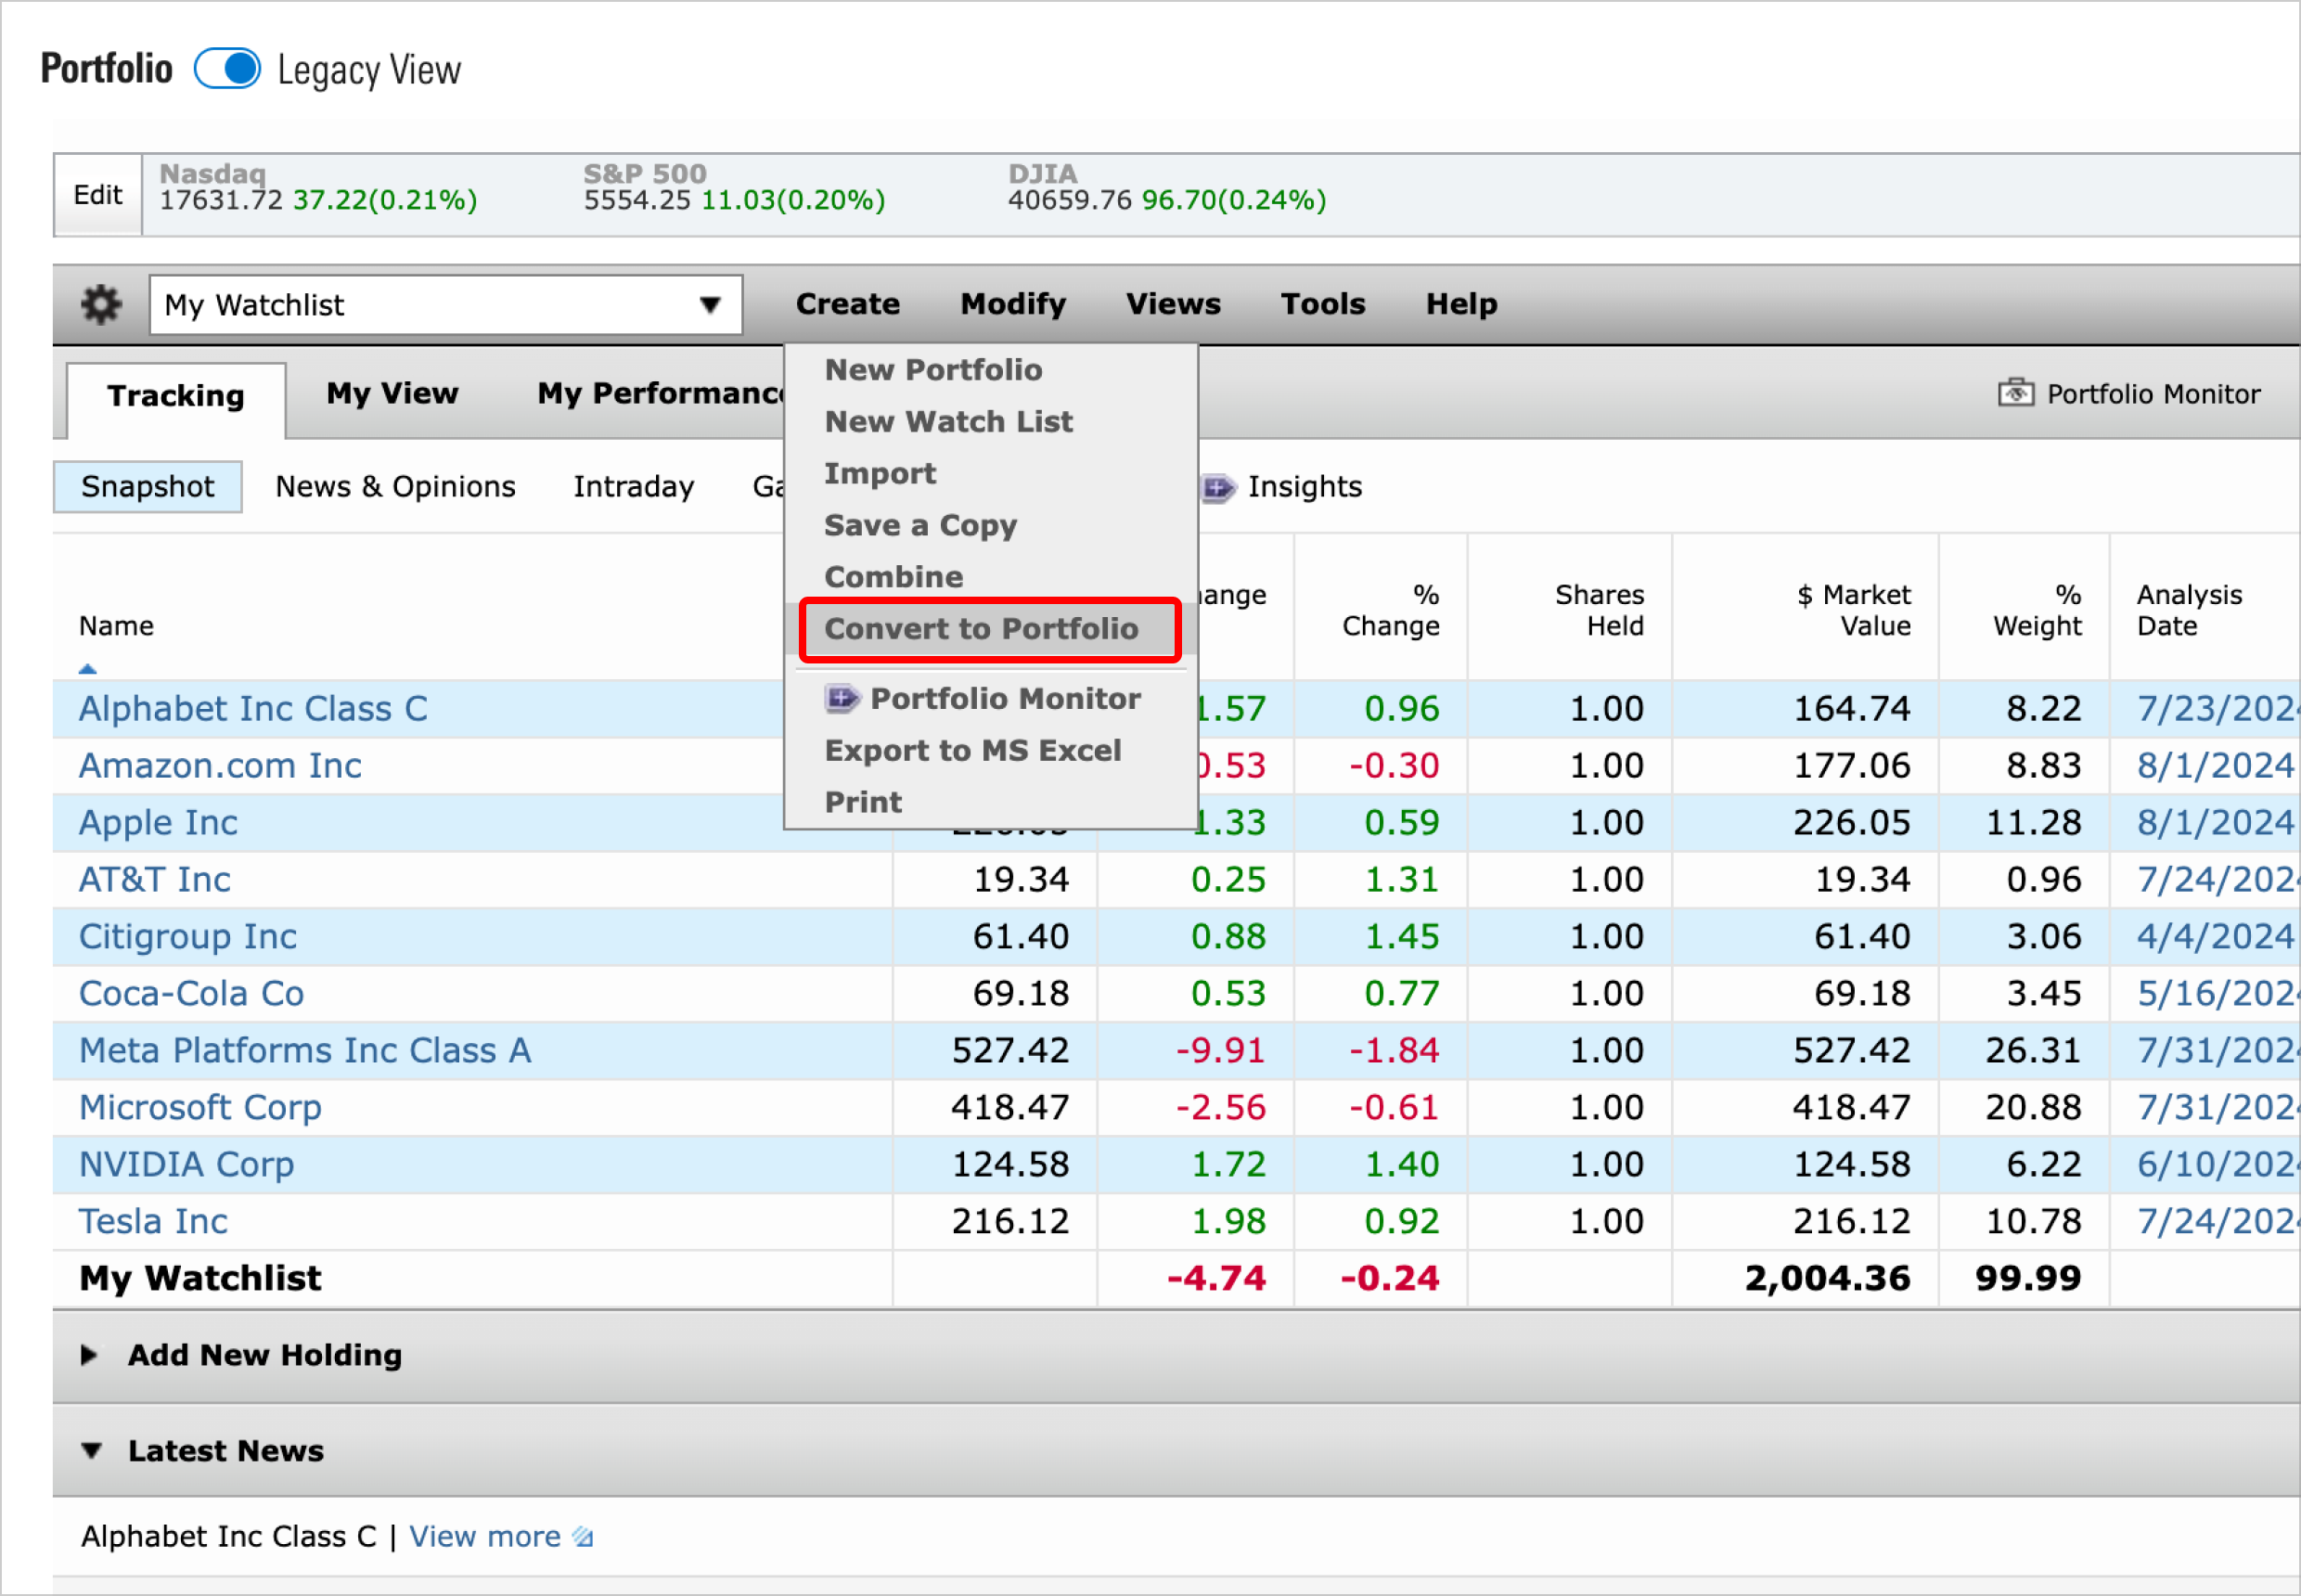Switch to the My Performance tab

pyautogui.click(x=660, y=394)
